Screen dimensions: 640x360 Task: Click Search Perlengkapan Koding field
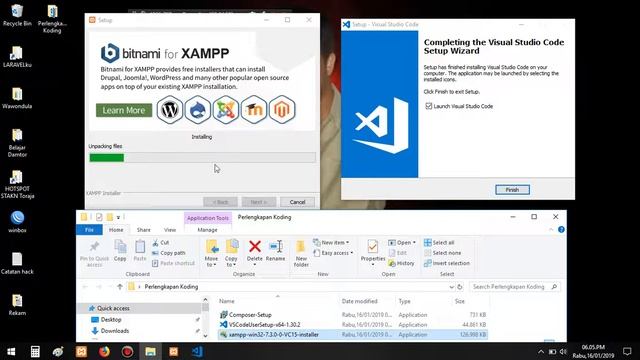point(515,287)
